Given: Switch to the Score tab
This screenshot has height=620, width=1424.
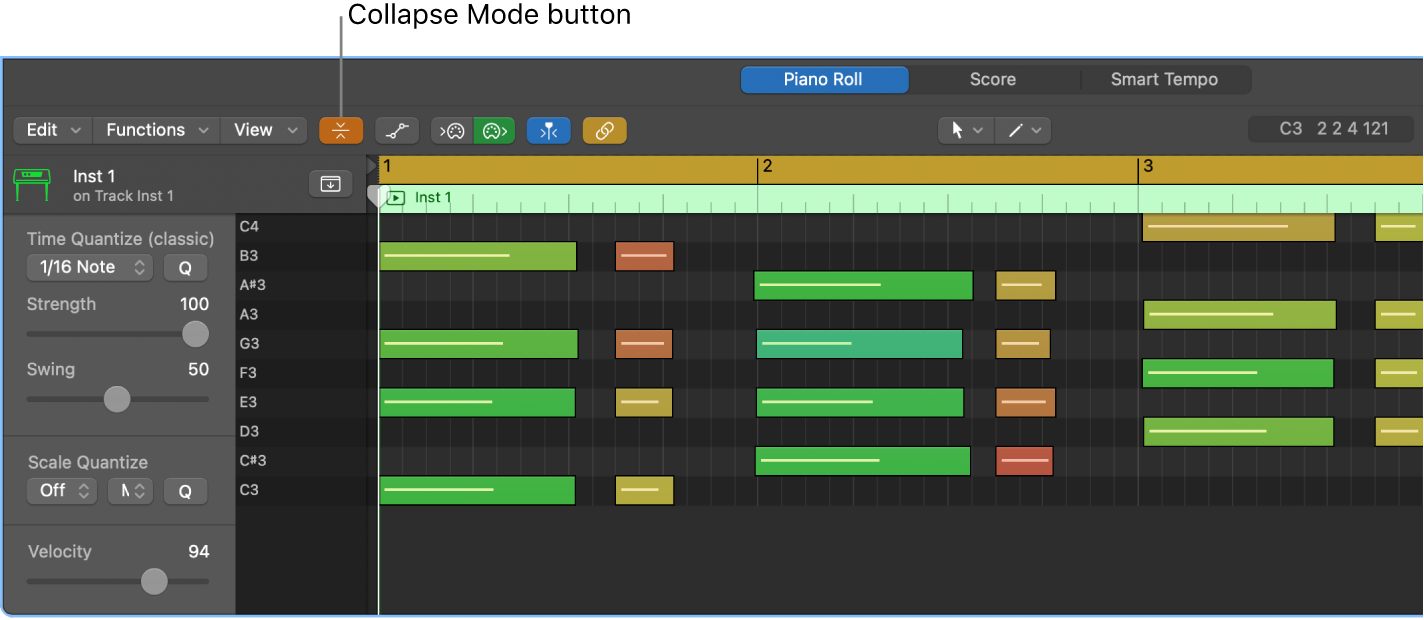Looking at the screenshot, I should [993, 80].
